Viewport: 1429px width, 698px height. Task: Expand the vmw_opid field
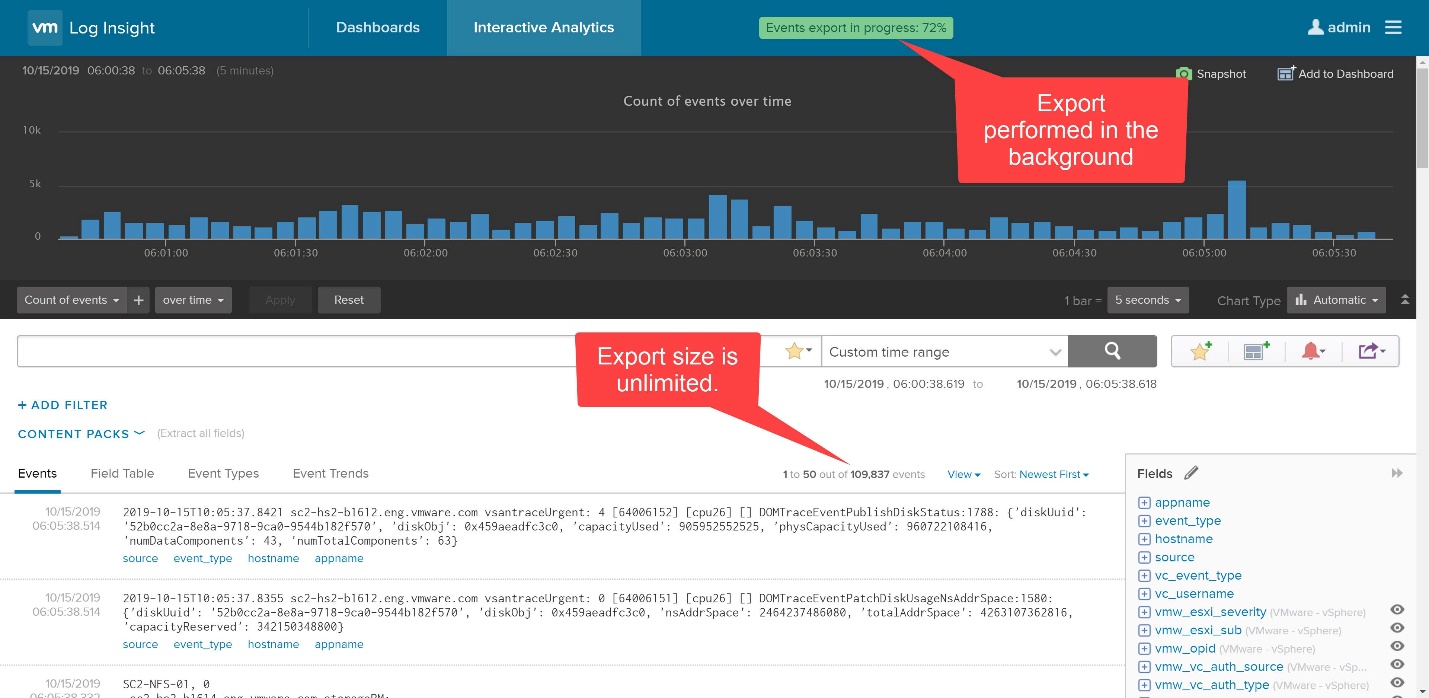[1144, 649]
